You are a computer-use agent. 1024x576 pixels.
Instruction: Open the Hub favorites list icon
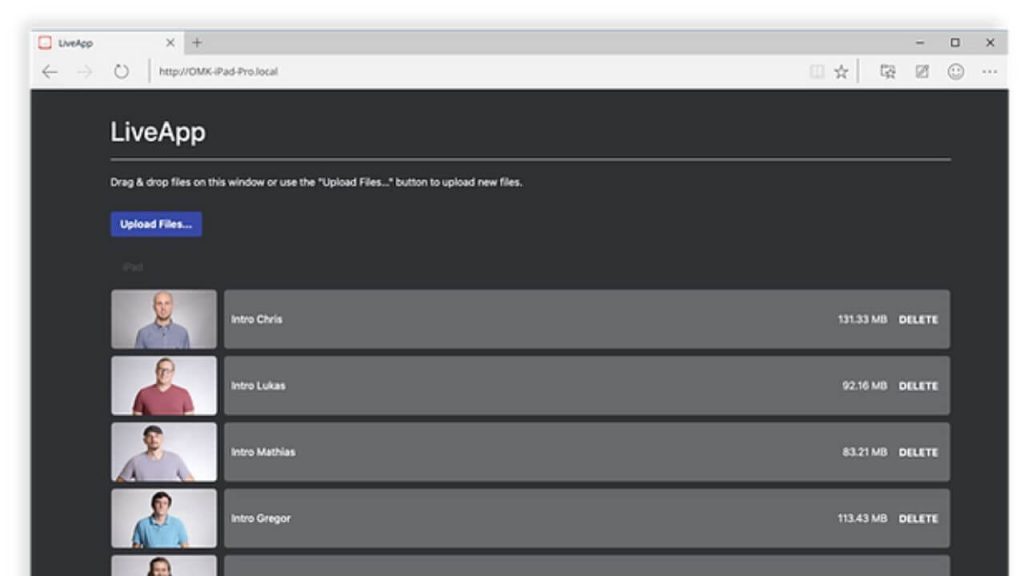887,72
